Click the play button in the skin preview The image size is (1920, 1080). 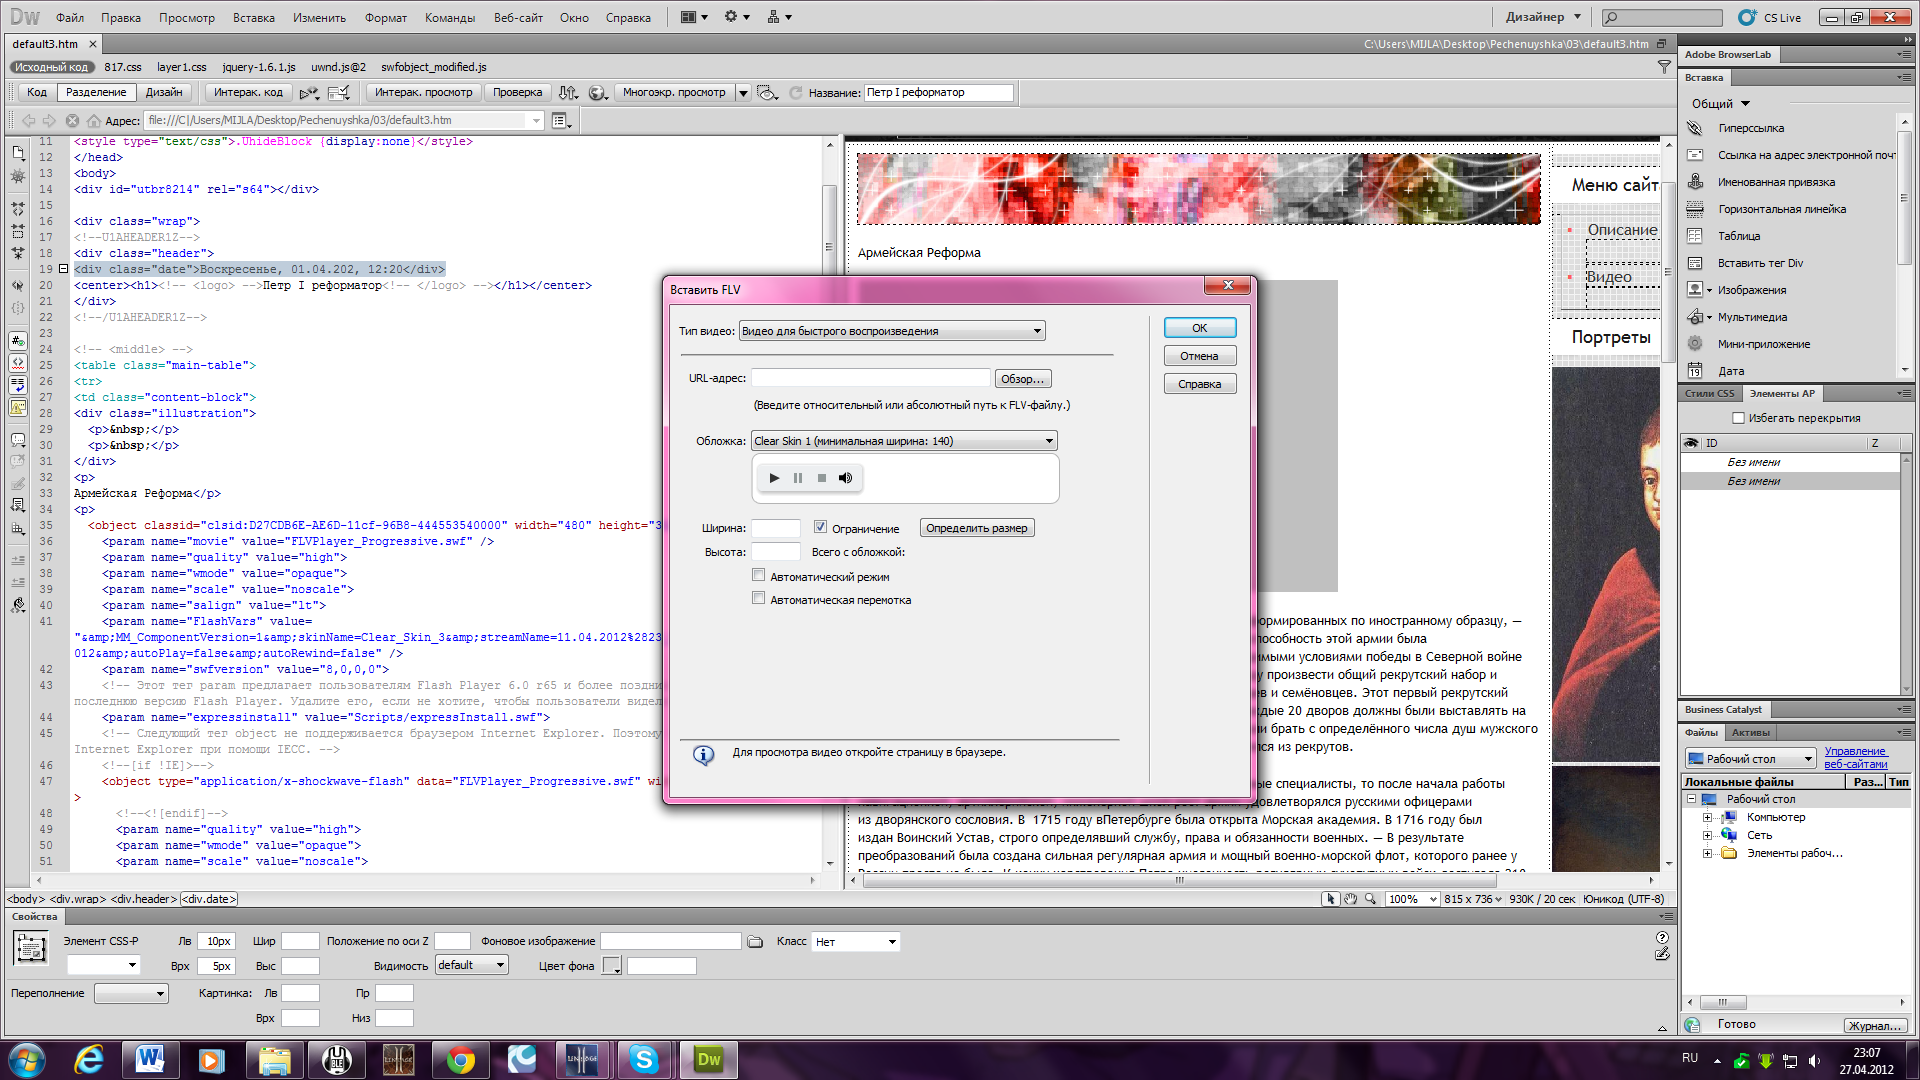[774, 478]
